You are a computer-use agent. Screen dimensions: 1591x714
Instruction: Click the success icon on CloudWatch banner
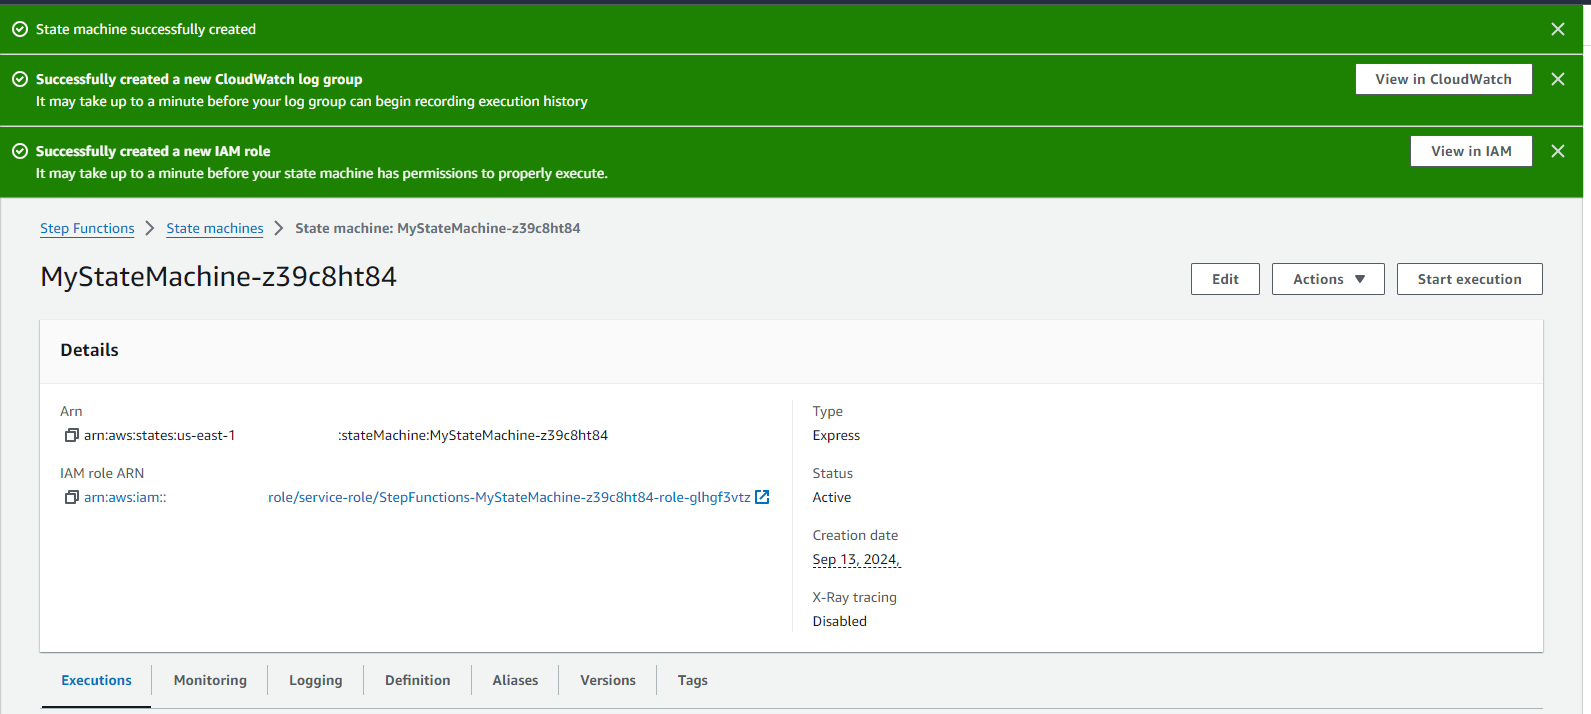19,79
